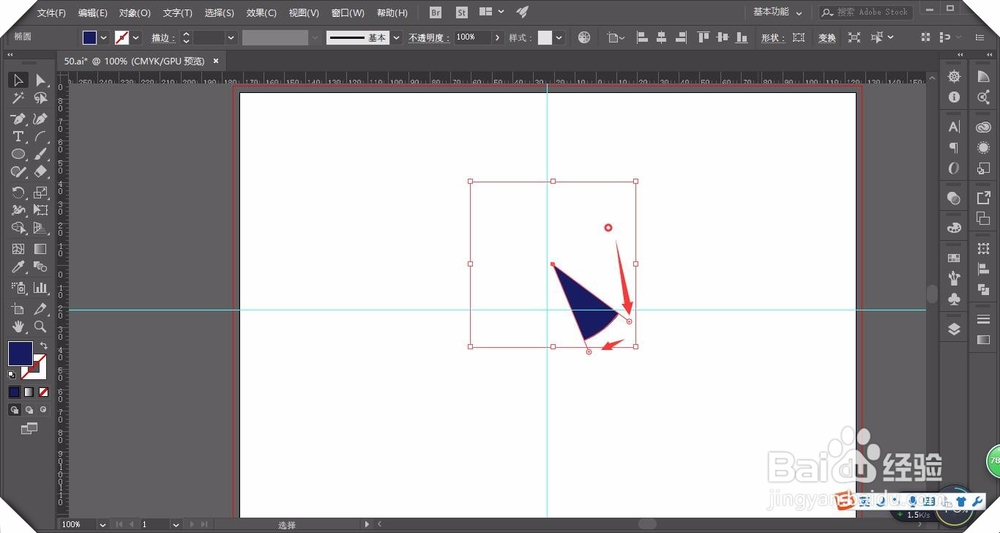Select the Gradient tool
Image resolution: width=1000 pixels, height=533 pixels.
(x=40, y=249)
